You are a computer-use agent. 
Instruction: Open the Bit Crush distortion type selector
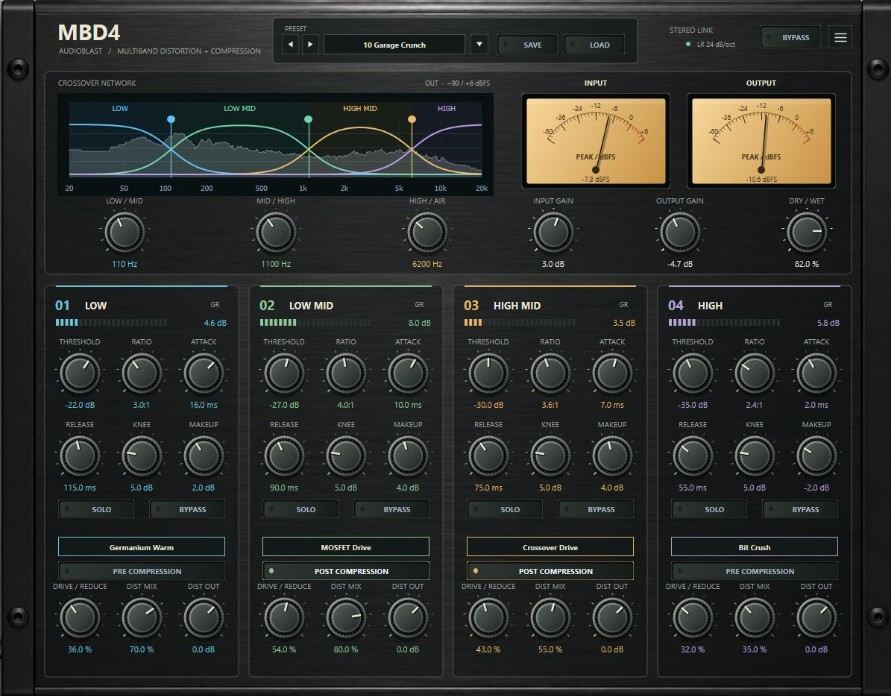pyautogui.click(x=754, y=547)
